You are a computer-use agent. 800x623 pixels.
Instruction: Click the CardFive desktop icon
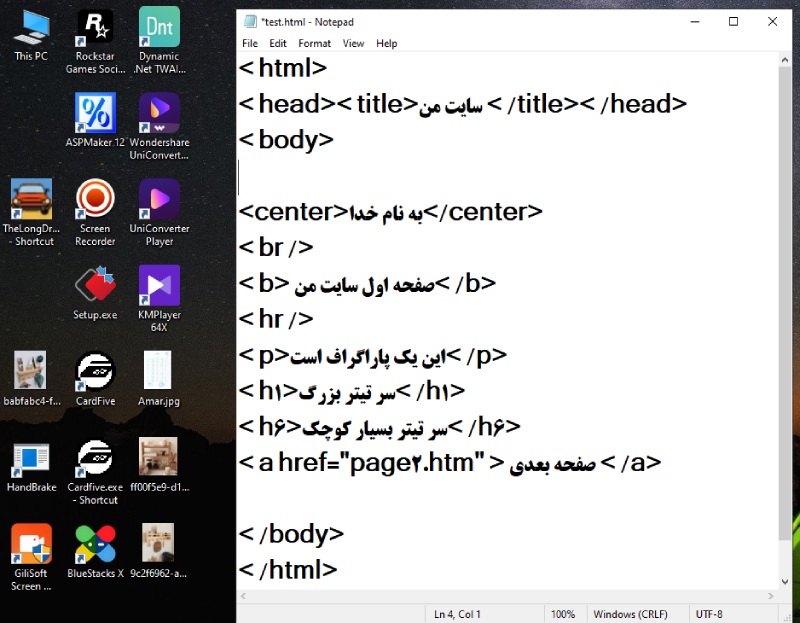[95, 372]
